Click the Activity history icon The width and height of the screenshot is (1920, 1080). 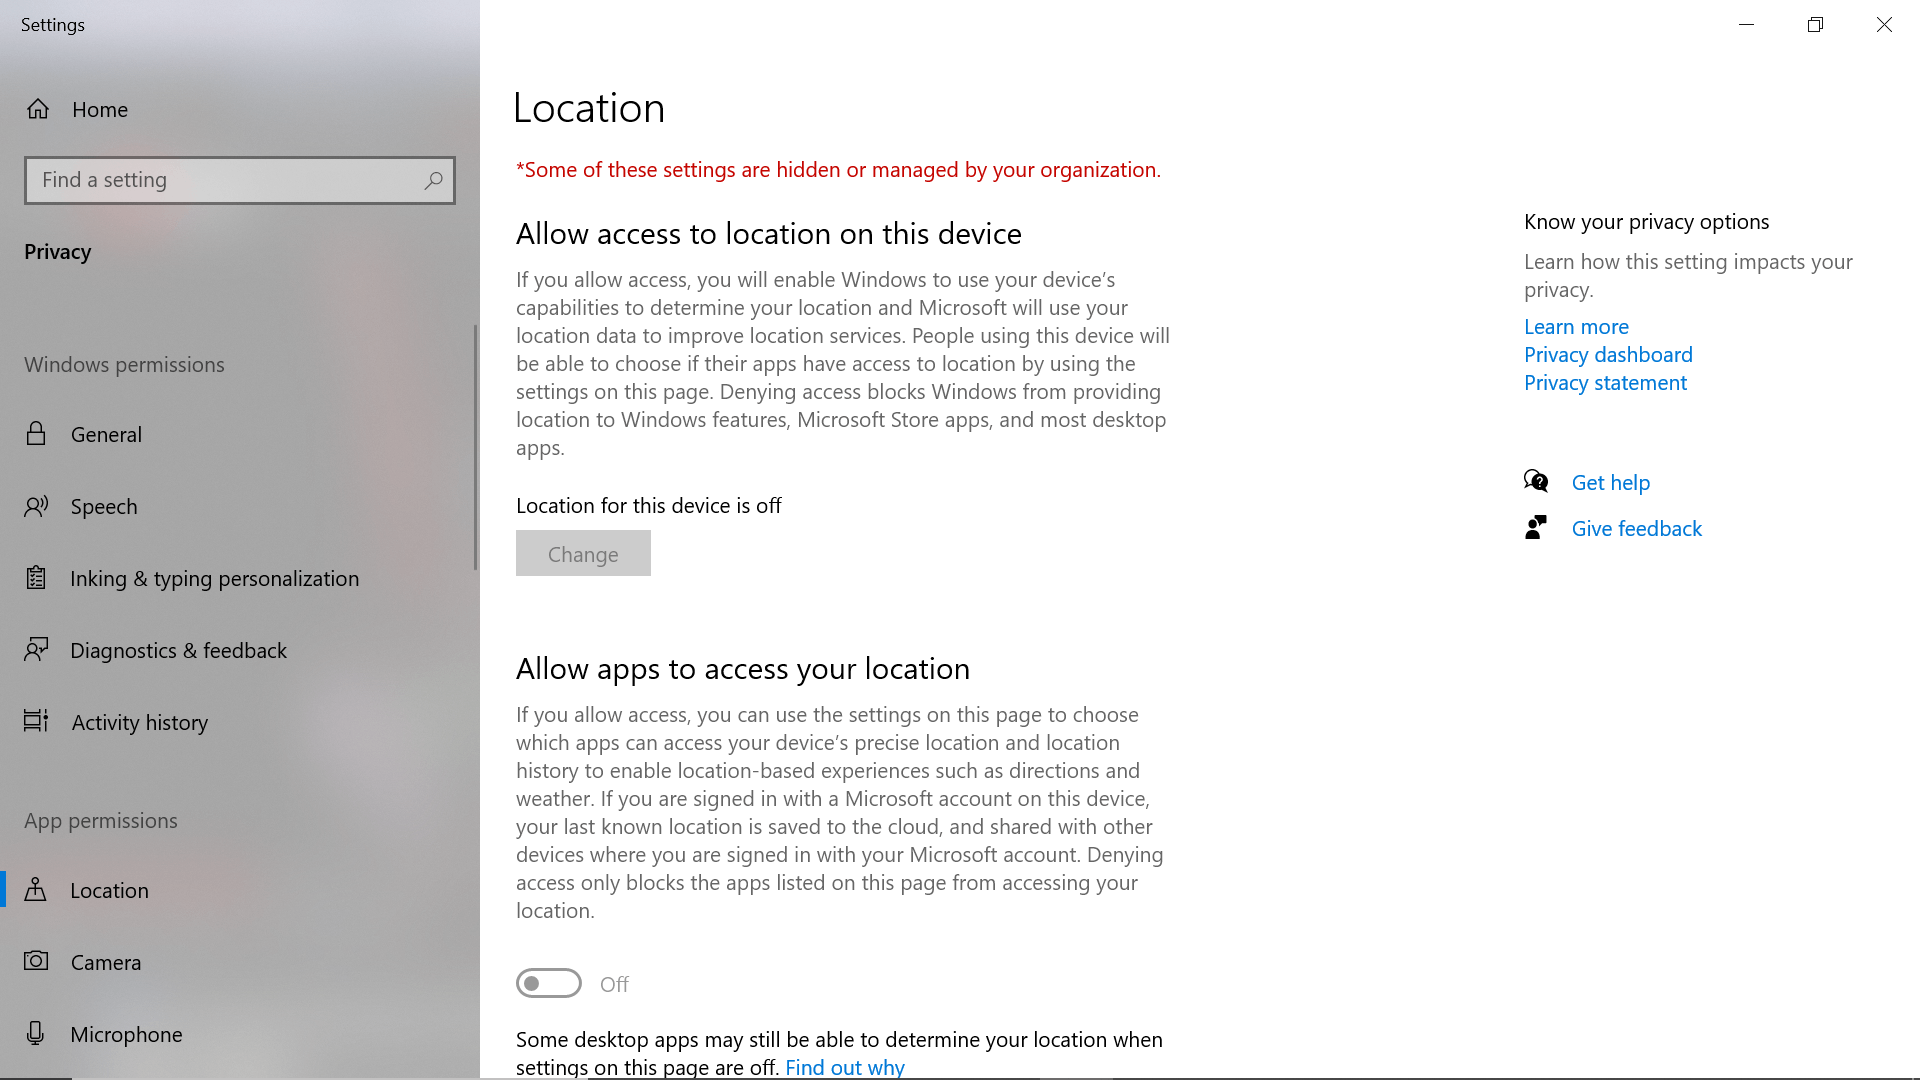point(36,722)
